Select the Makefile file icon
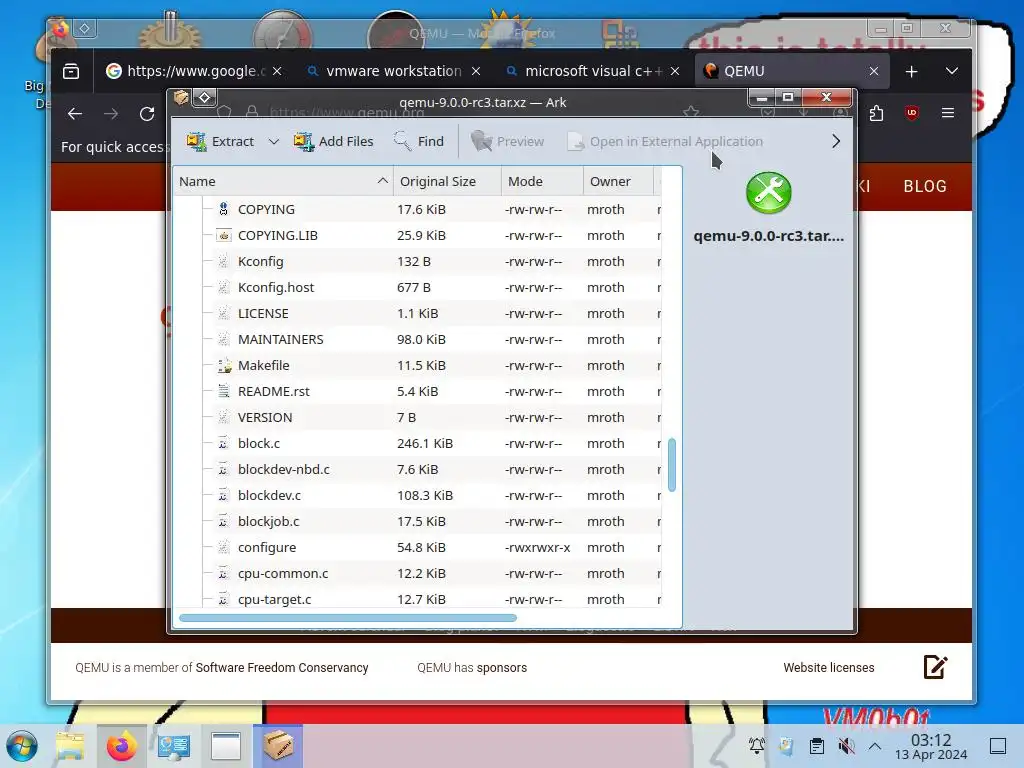Image resolution: width=1024 pixels, height=768 pixels. [223, 365]
